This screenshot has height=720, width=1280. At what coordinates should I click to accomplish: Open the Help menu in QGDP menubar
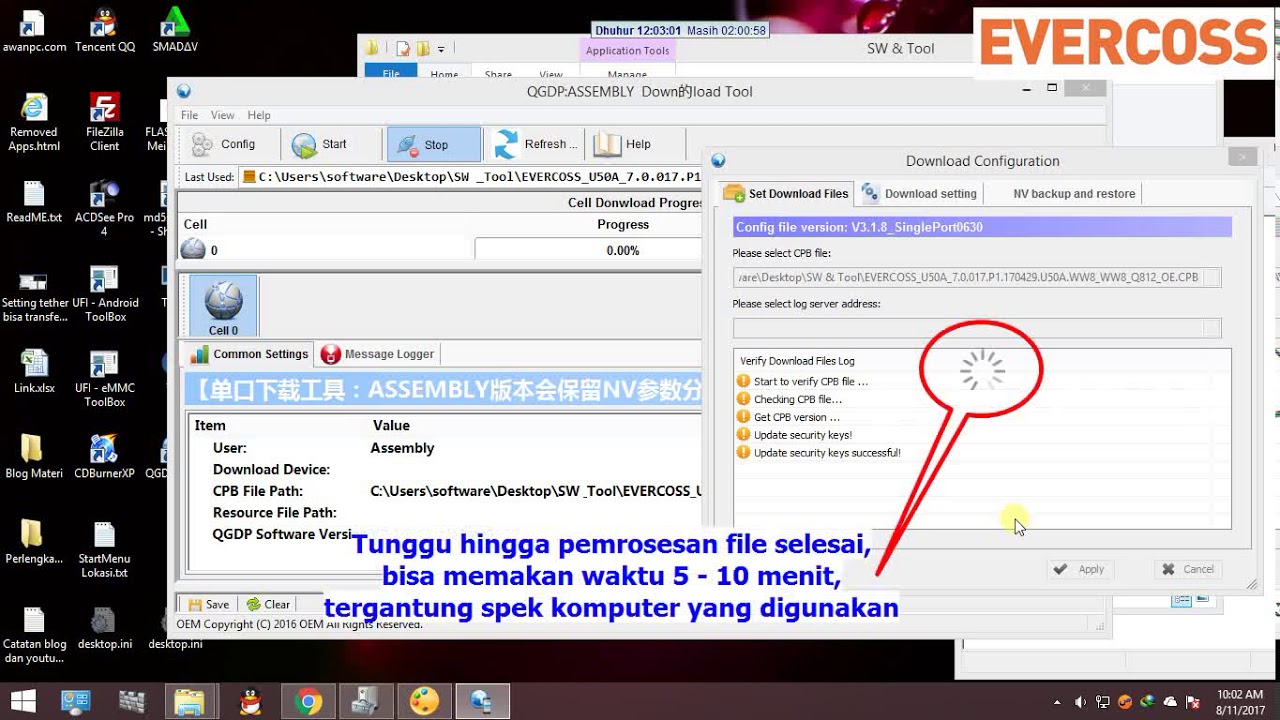click(x=259, y=115)
